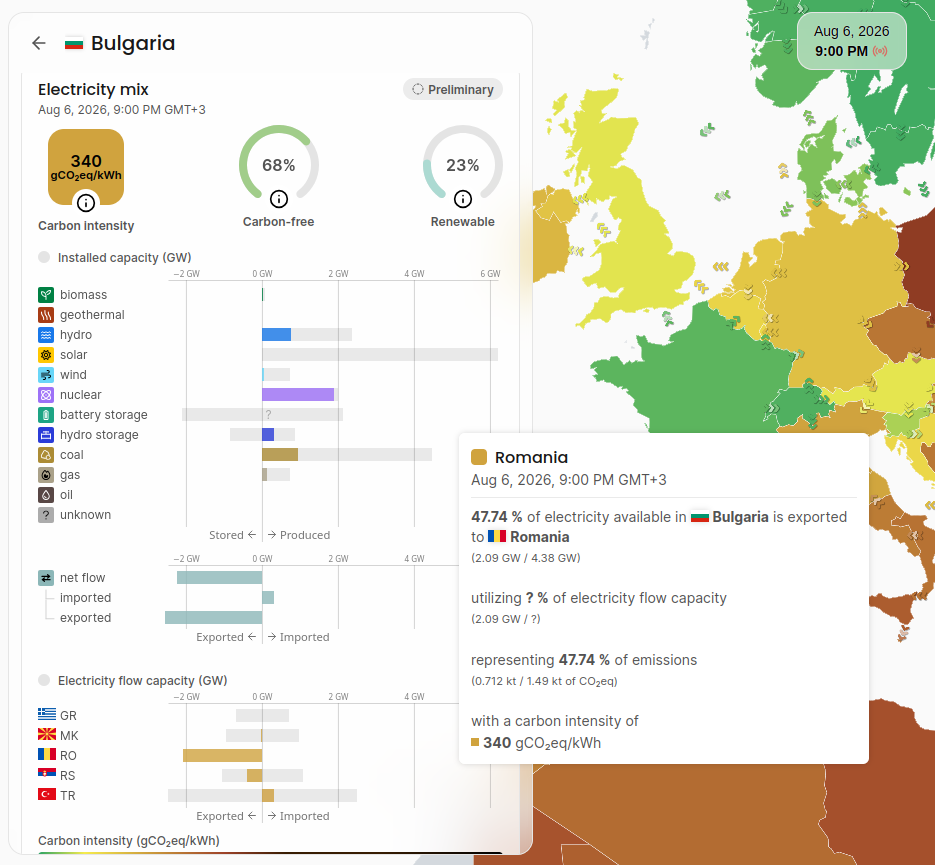Click the Preliminary badge
The width and height of the screenshot is (935, 865).
(x=453, y=89)
